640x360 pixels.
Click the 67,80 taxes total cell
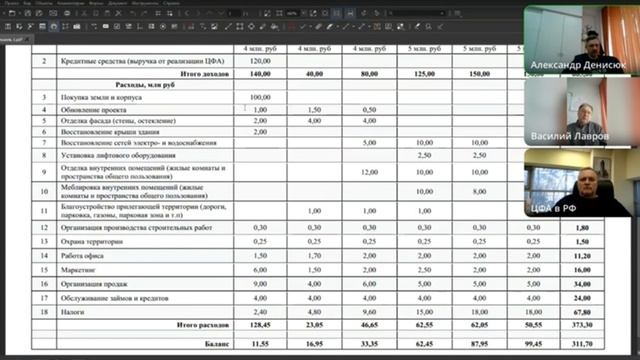(582, 312)
